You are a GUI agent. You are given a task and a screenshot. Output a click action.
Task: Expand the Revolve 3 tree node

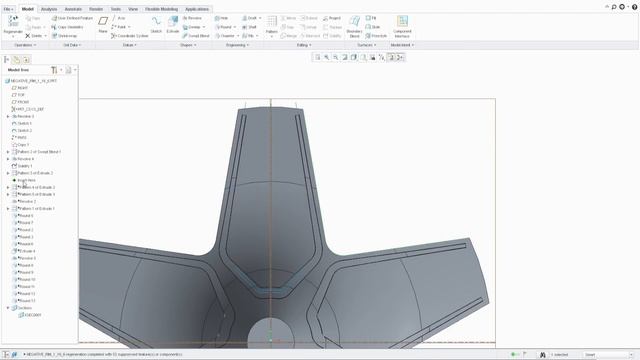(8, 116)
